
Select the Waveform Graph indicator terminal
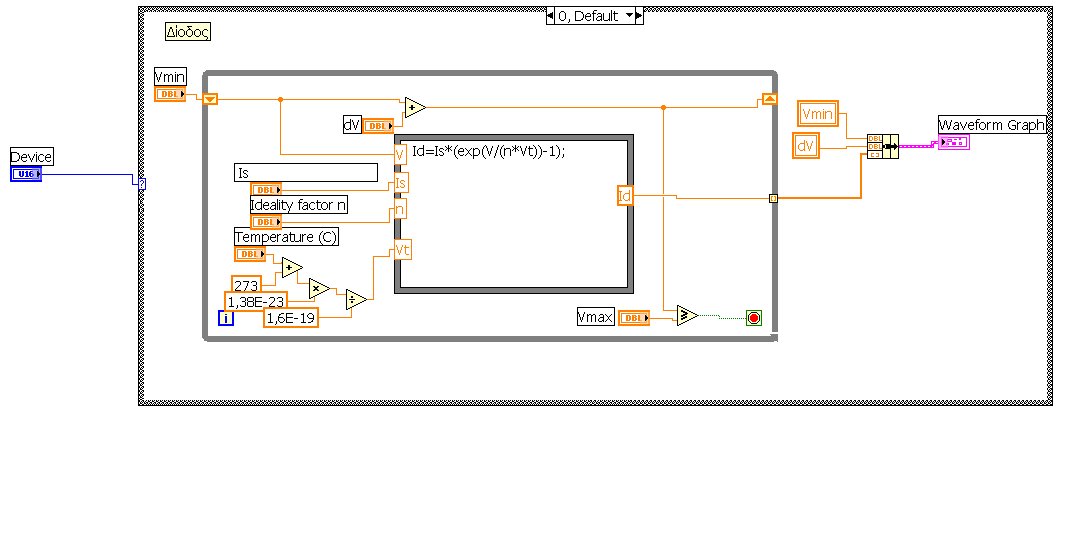[954, 142]
